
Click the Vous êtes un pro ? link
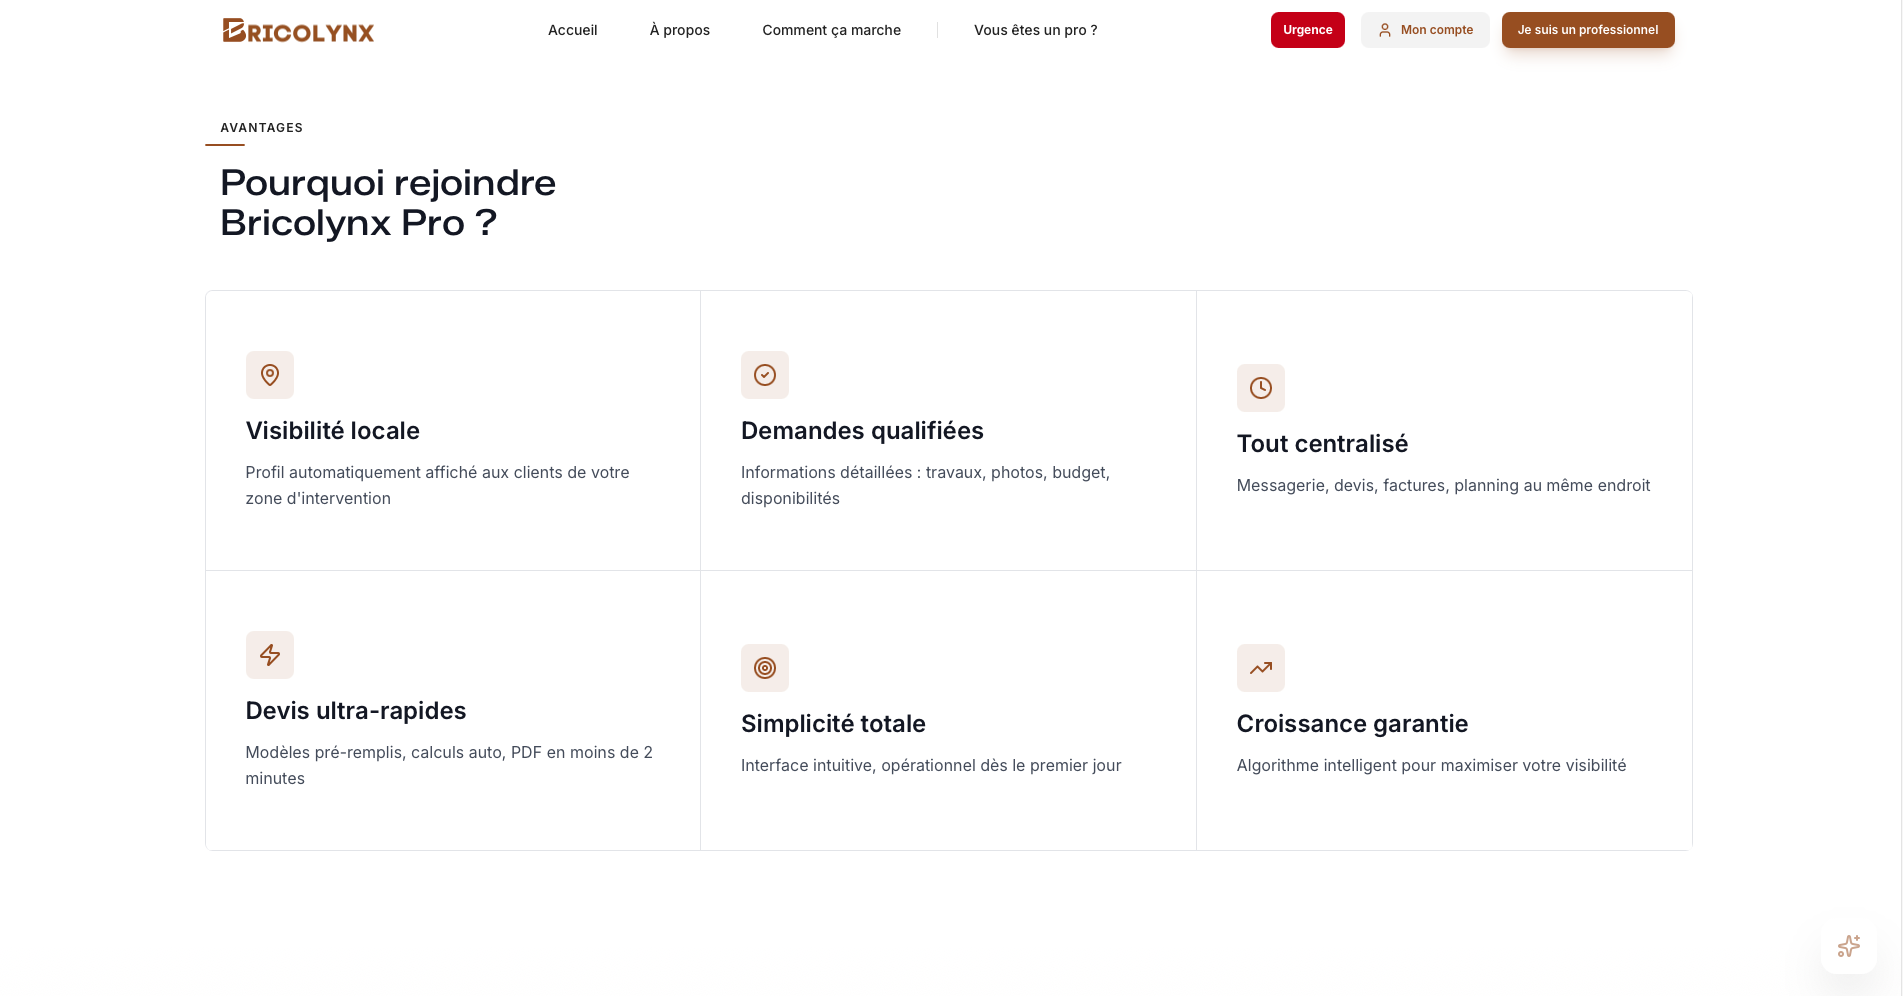tap(1035, 30)
